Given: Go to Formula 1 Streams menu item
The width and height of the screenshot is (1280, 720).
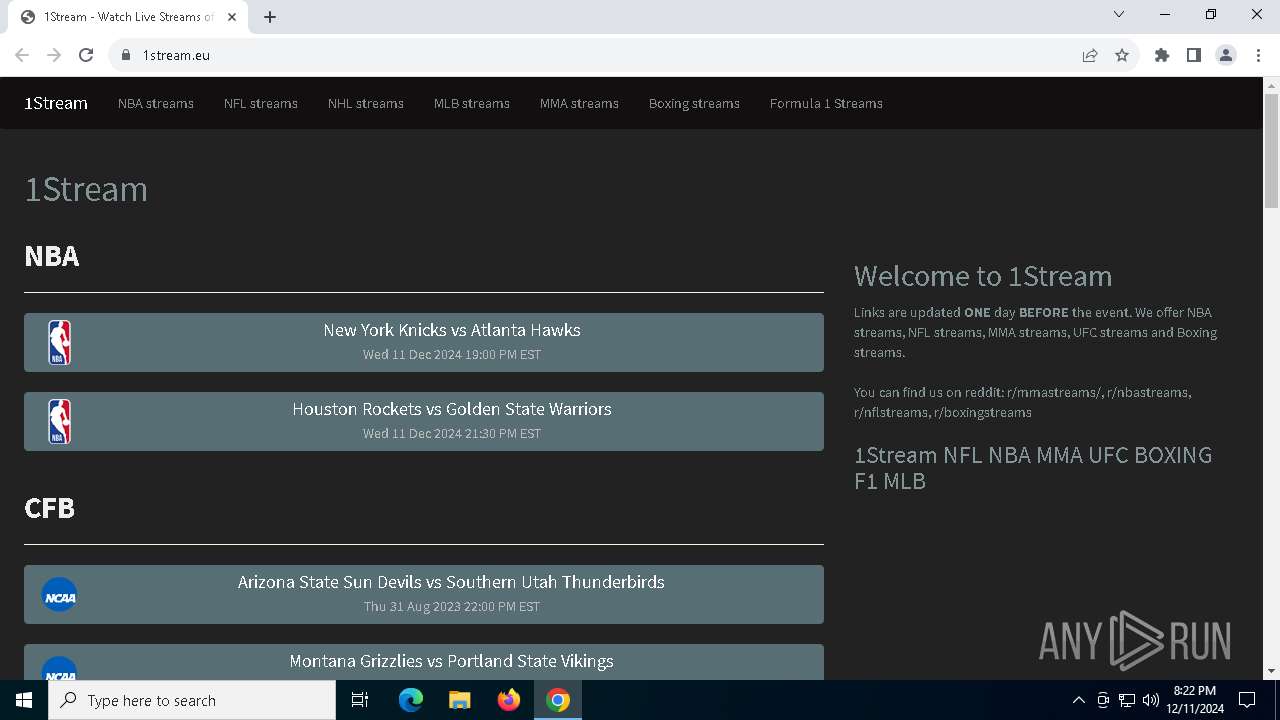Looking at the screenshot, I should pyautogui.click(x=826, y=103).
